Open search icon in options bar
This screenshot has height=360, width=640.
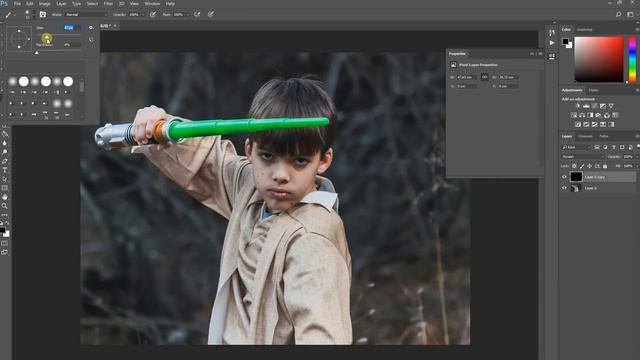click(x=618, y=14)
